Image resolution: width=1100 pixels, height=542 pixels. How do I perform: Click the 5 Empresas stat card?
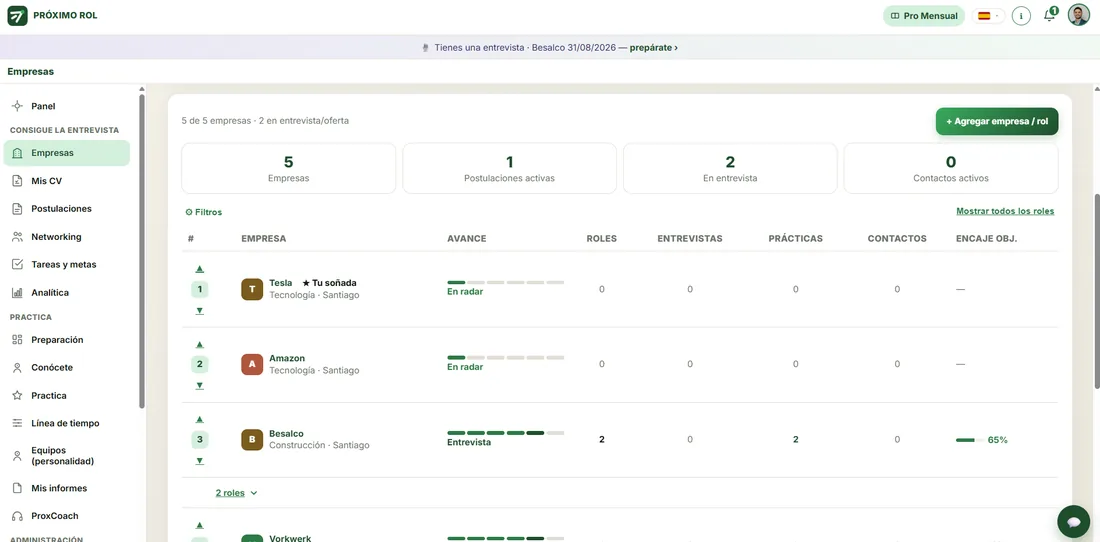[x=288, y=168]
